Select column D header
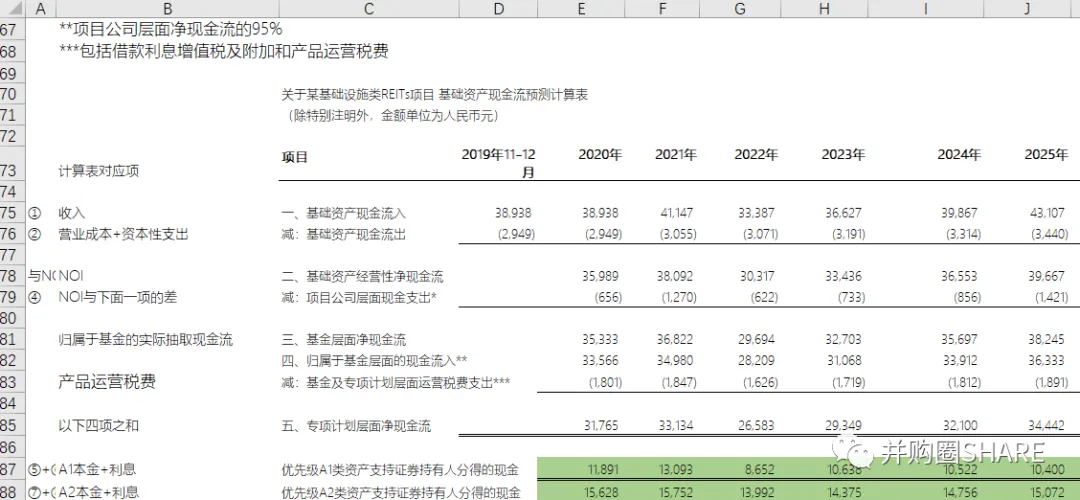The height and width of the screenshot is (500, 1080). tap(499, 9)
